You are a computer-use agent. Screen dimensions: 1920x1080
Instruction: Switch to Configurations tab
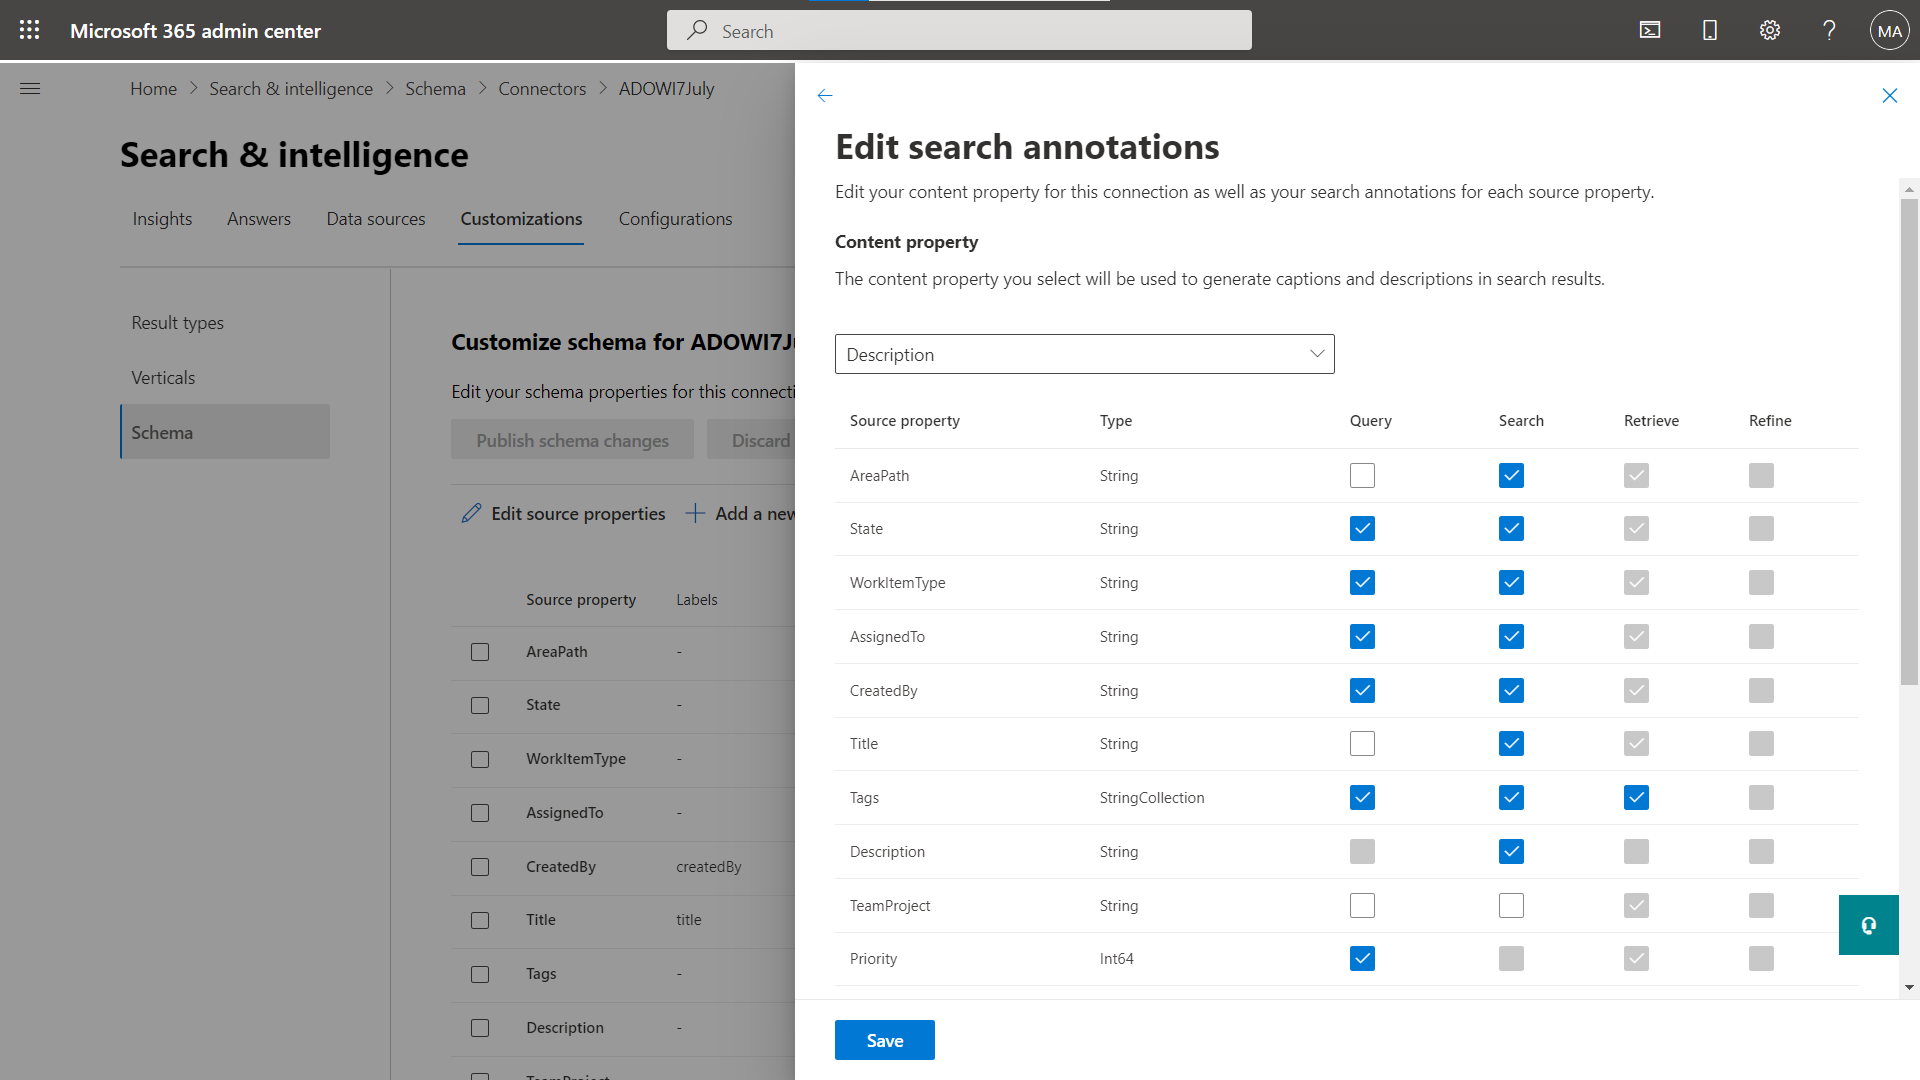pyautogui.click(x=676, y=219)
